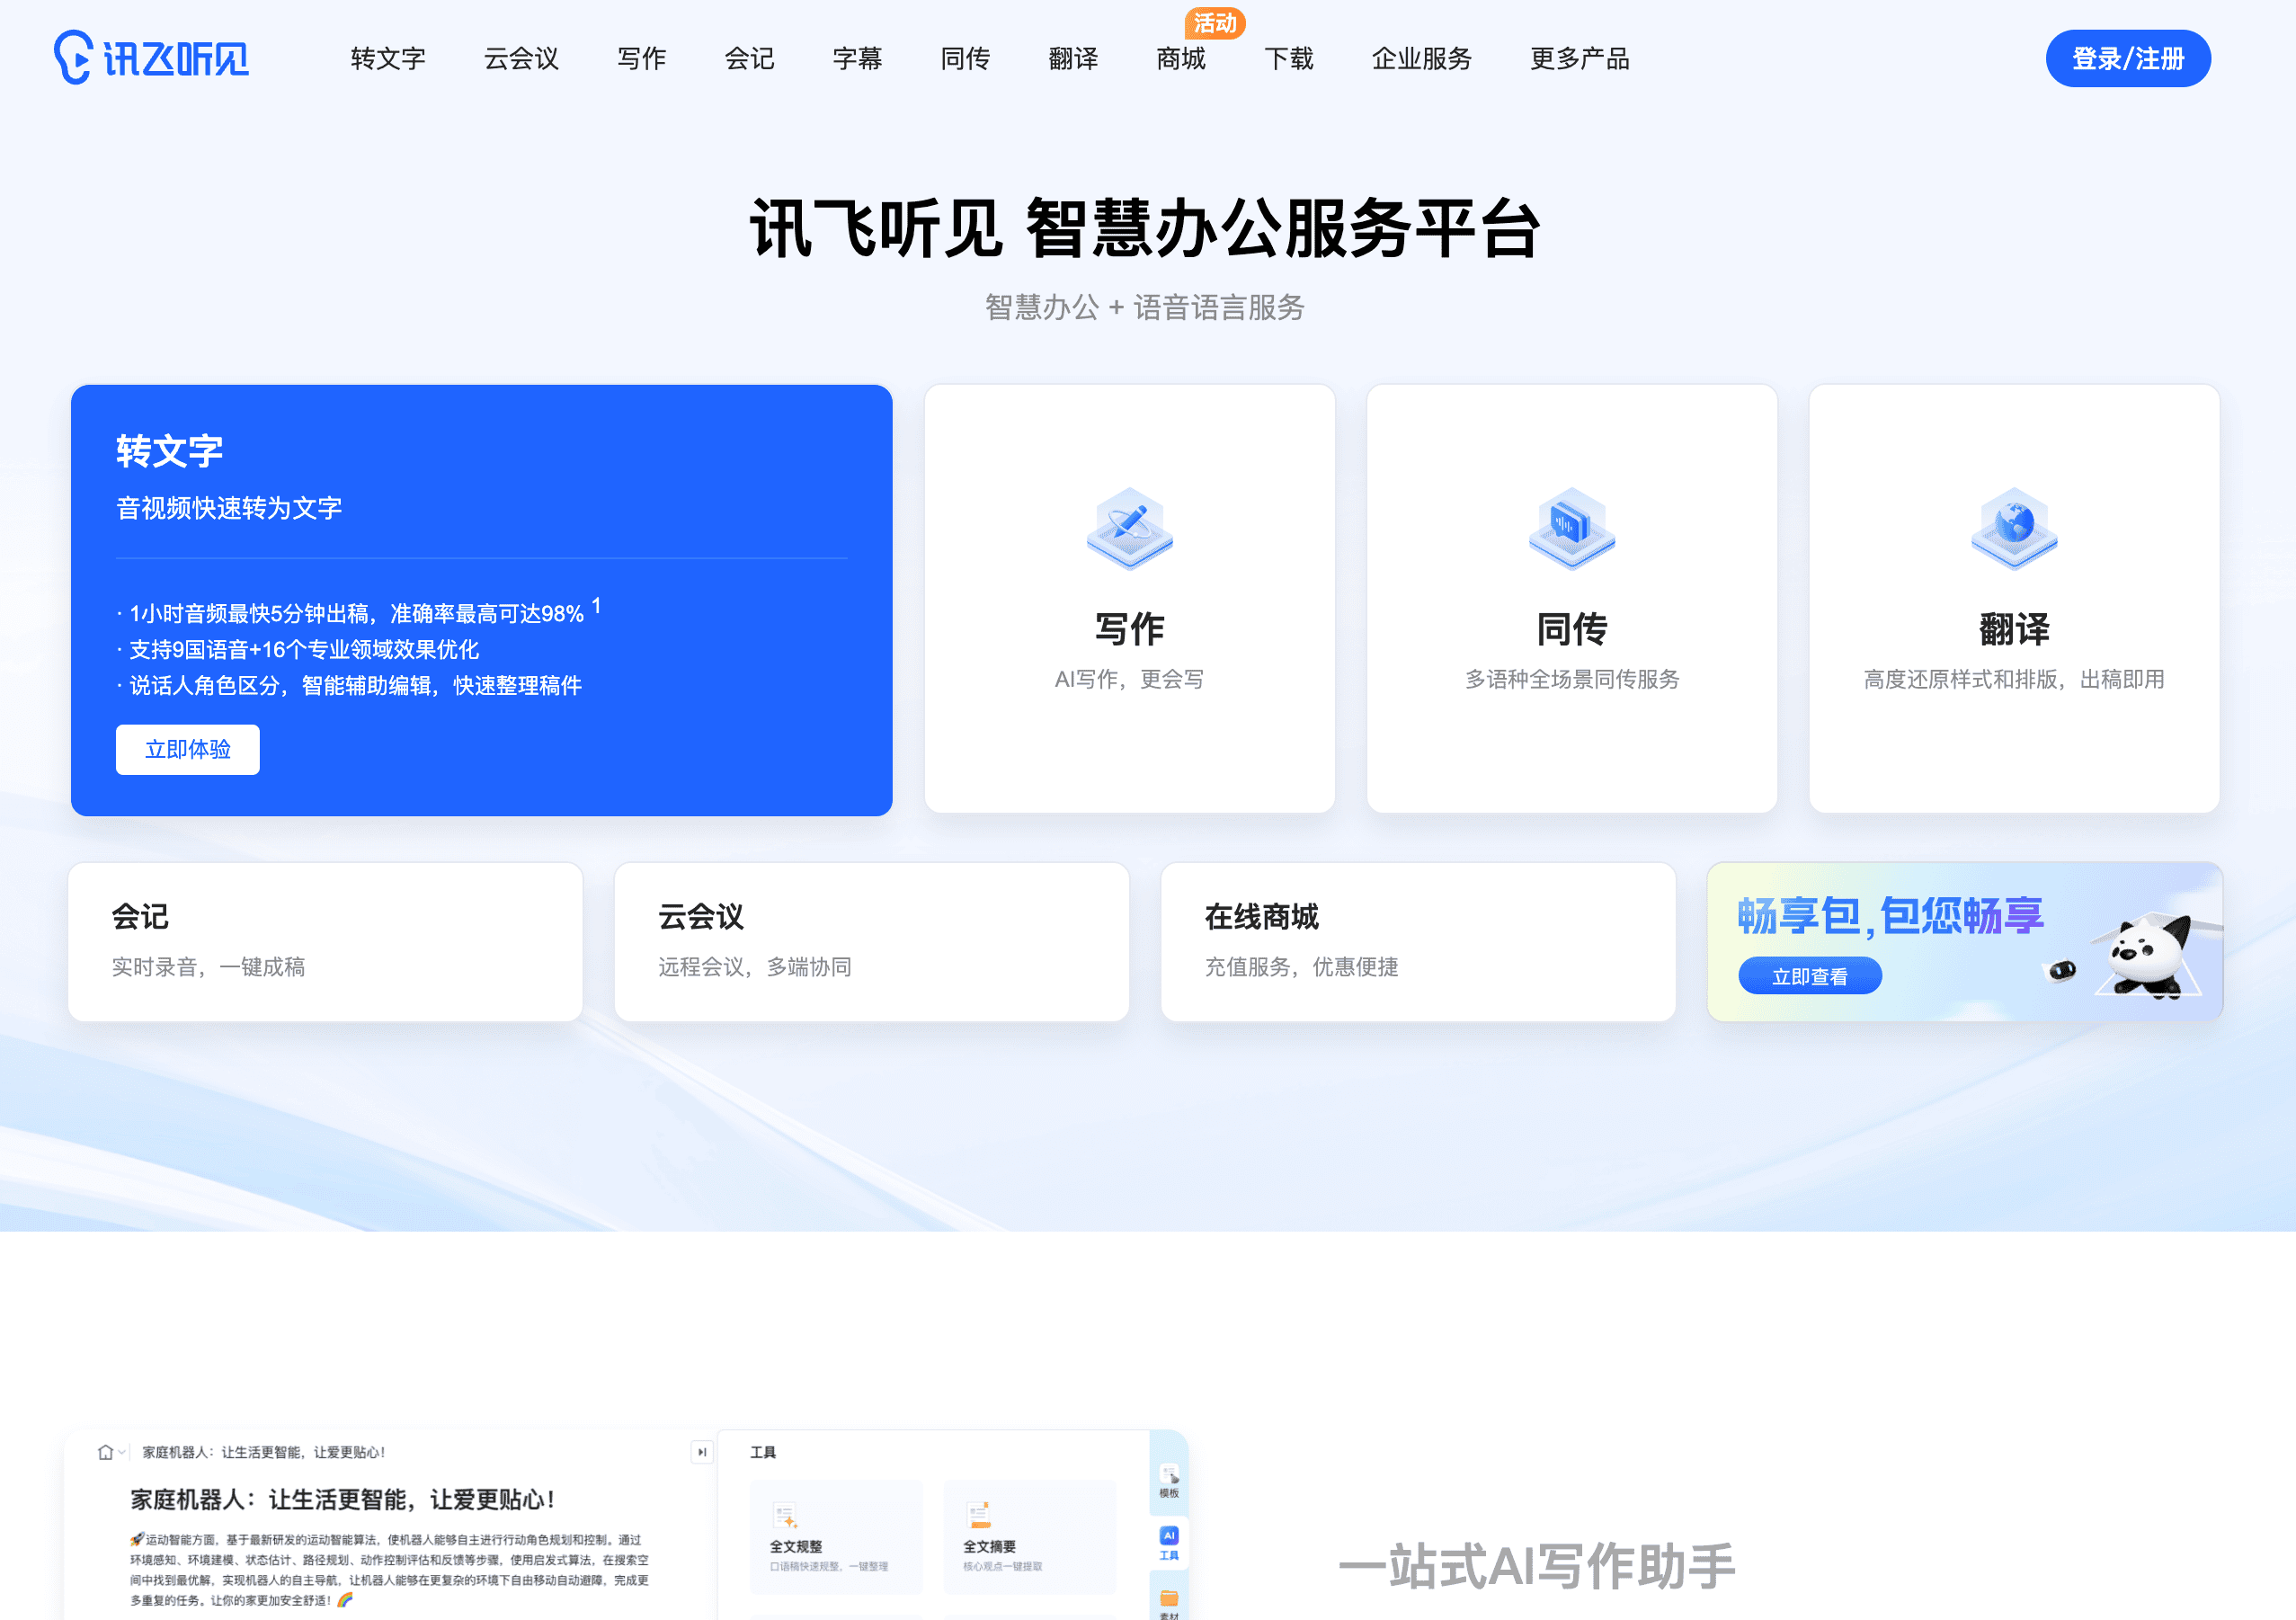Expand the chevron beside the home icon

tap(122, 1452)
